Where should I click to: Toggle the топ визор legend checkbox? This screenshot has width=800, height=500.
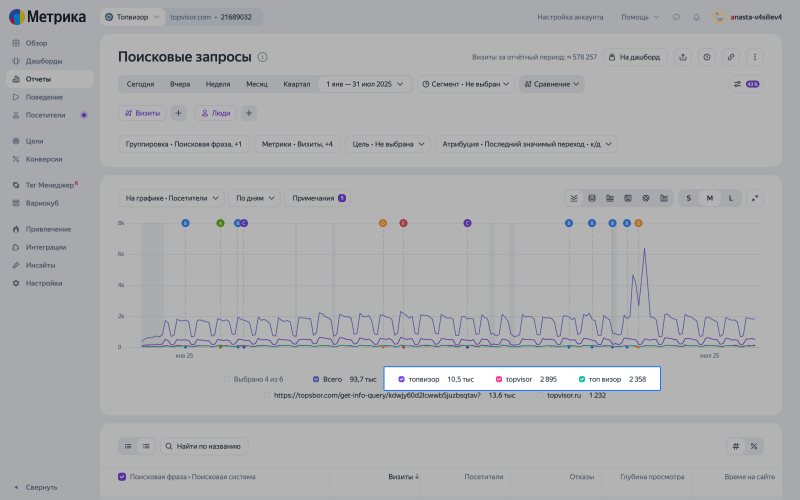[x=582, y=379]
